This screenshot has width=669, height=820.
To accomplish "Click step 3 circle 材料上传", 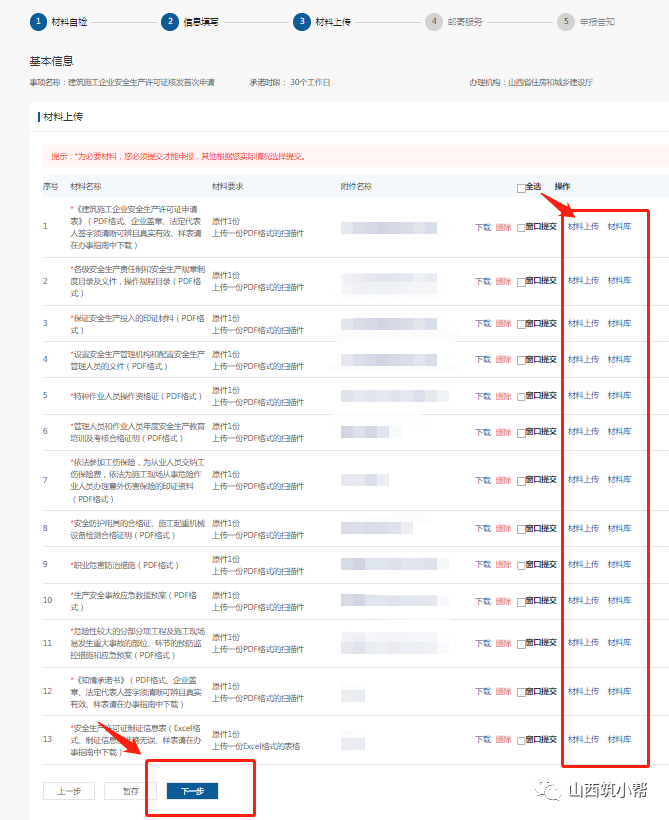I will point(302,22).
